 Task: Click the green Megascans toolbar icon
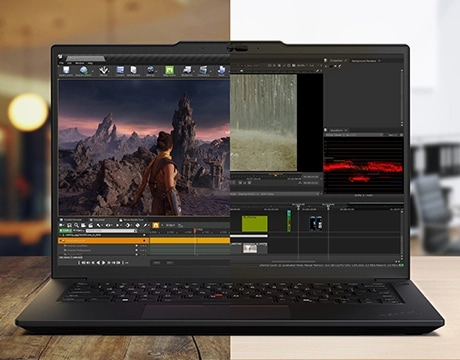(x=169, y=70)
